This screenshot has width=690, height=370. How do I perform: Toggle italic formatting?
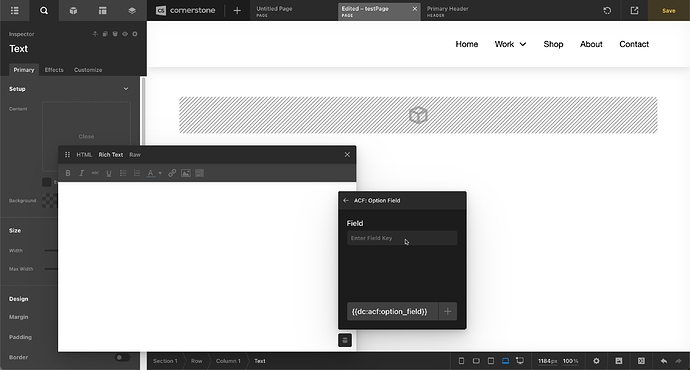pyautogui.click(x=81, y=173)
